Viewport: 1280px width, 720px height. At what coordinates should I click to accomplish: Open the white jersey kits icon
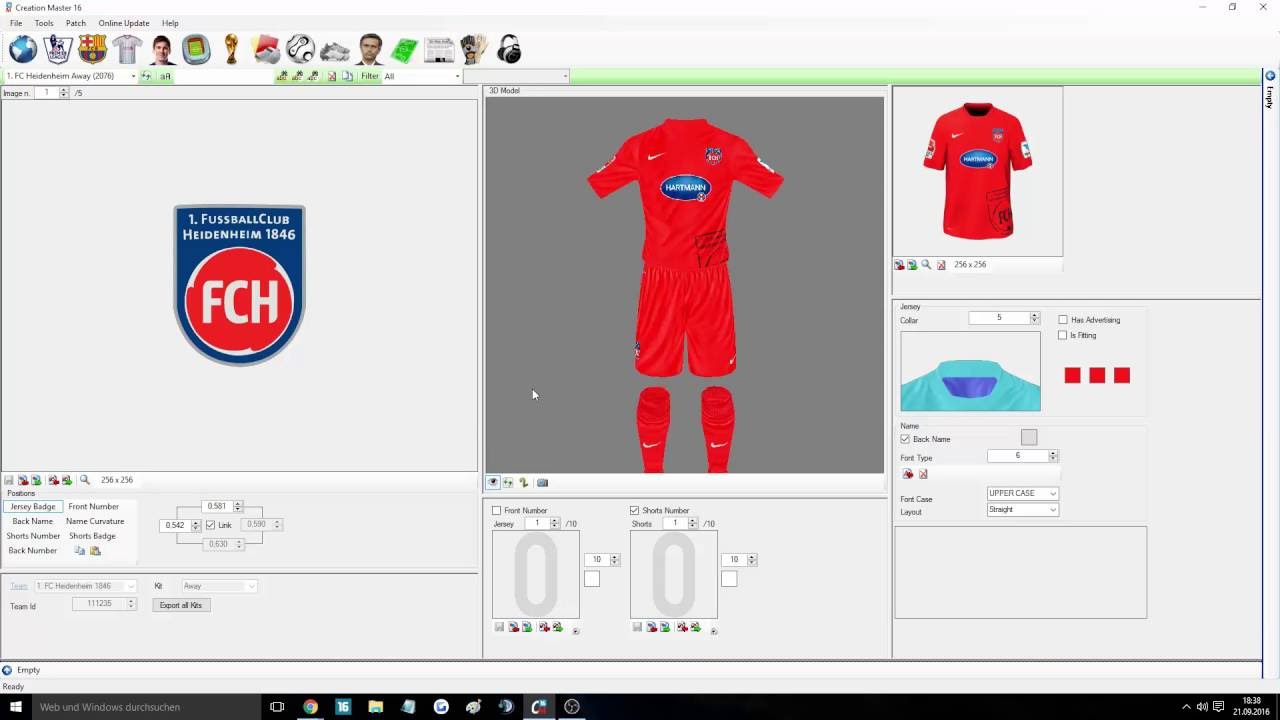pos(127,49)
